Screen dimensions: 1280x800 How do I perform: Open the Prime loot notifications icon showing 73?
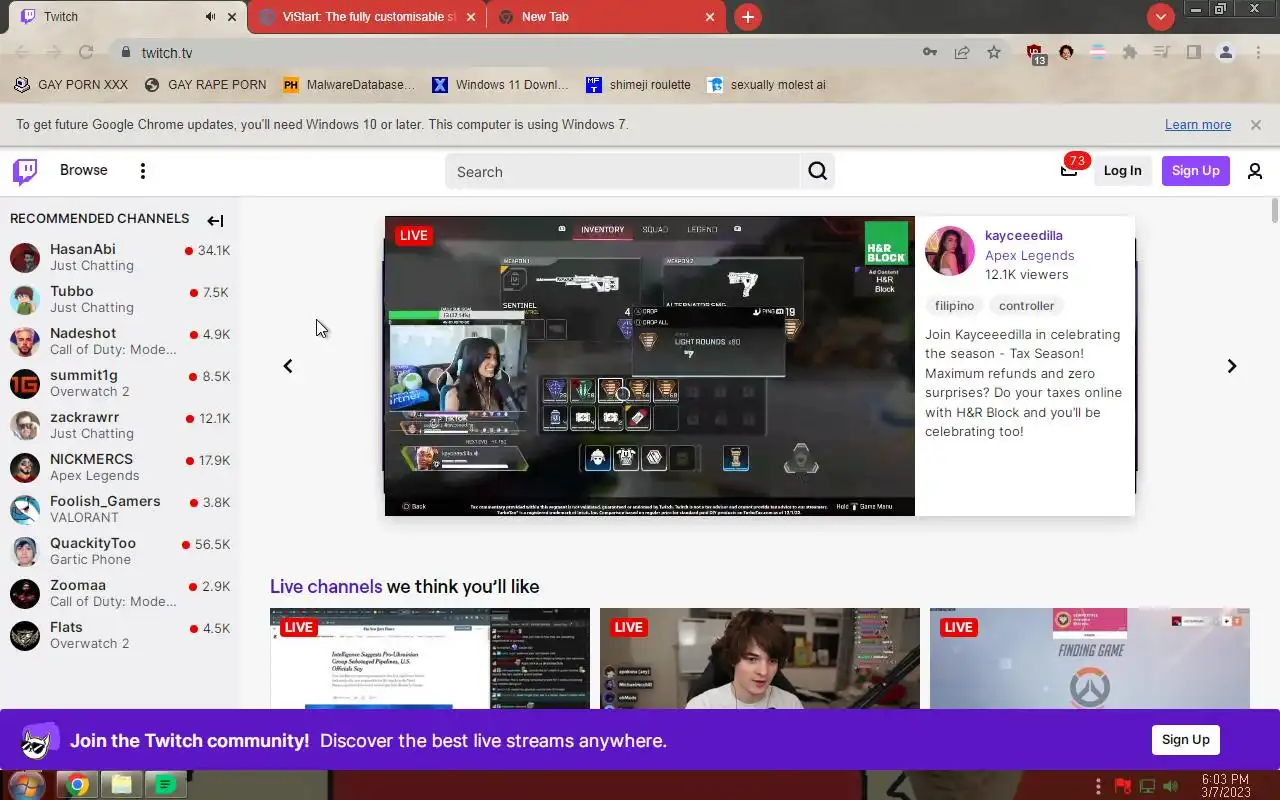(1069, 170)
